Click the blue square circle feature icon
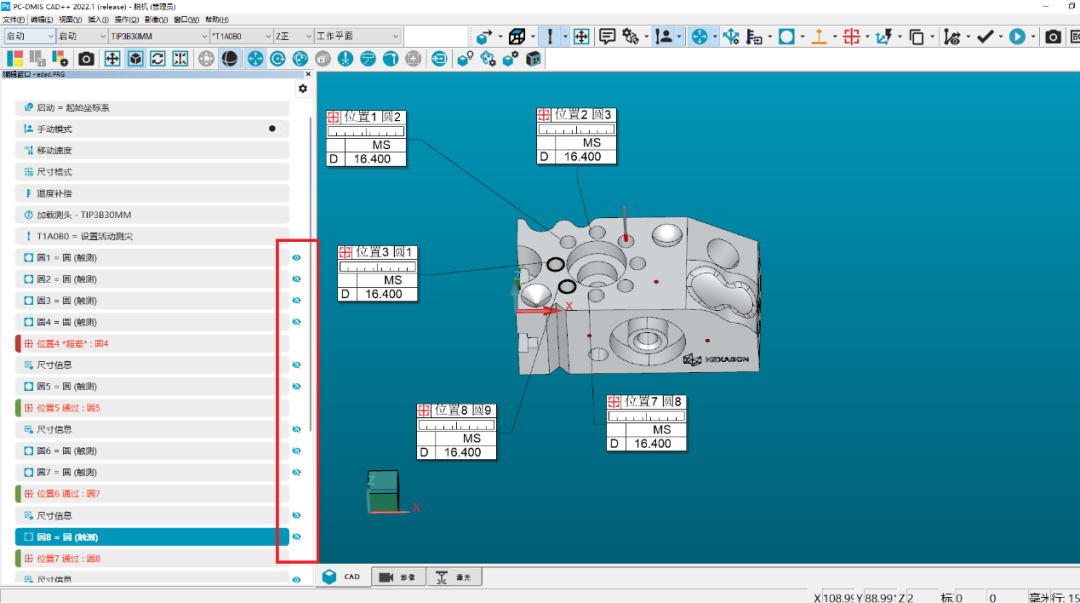Screen dimensions: 1080x603 [x=786, y=37]
